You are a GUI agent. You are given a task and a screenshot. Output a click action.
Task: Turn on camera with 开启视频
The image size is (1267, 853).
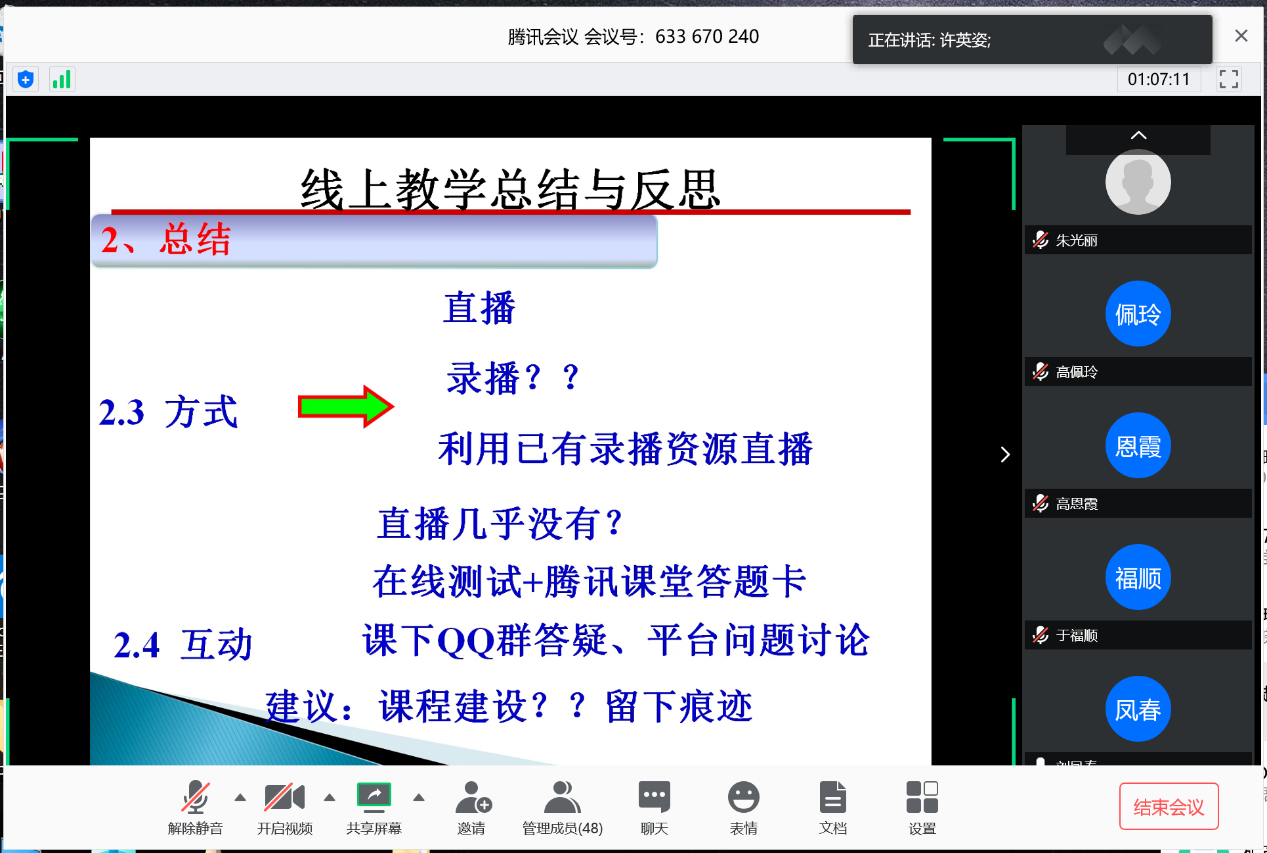pos(284,807)
